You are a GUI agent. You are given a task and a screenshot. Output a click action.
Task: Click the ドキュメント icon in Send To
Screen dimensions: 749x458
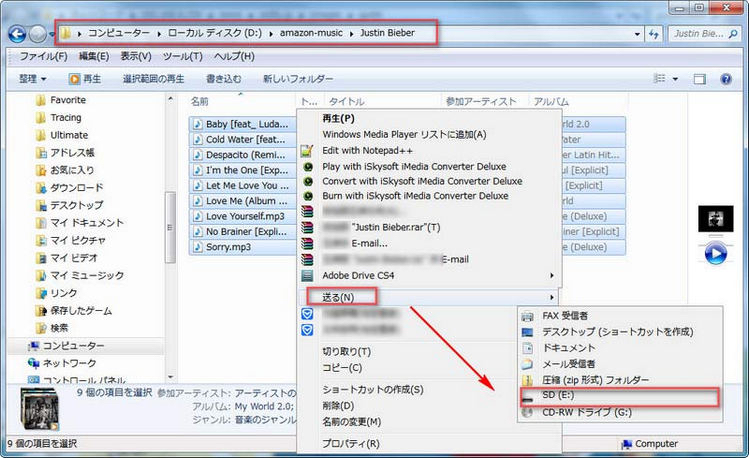[527, 348]
